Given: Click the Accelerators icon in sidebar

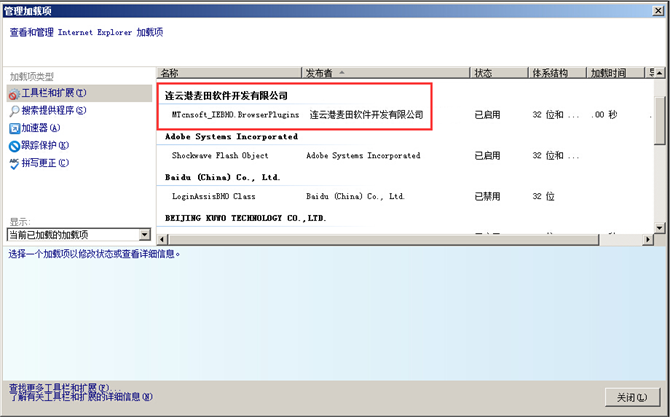Looking at the screenshot, I should [x=14, y=128].
